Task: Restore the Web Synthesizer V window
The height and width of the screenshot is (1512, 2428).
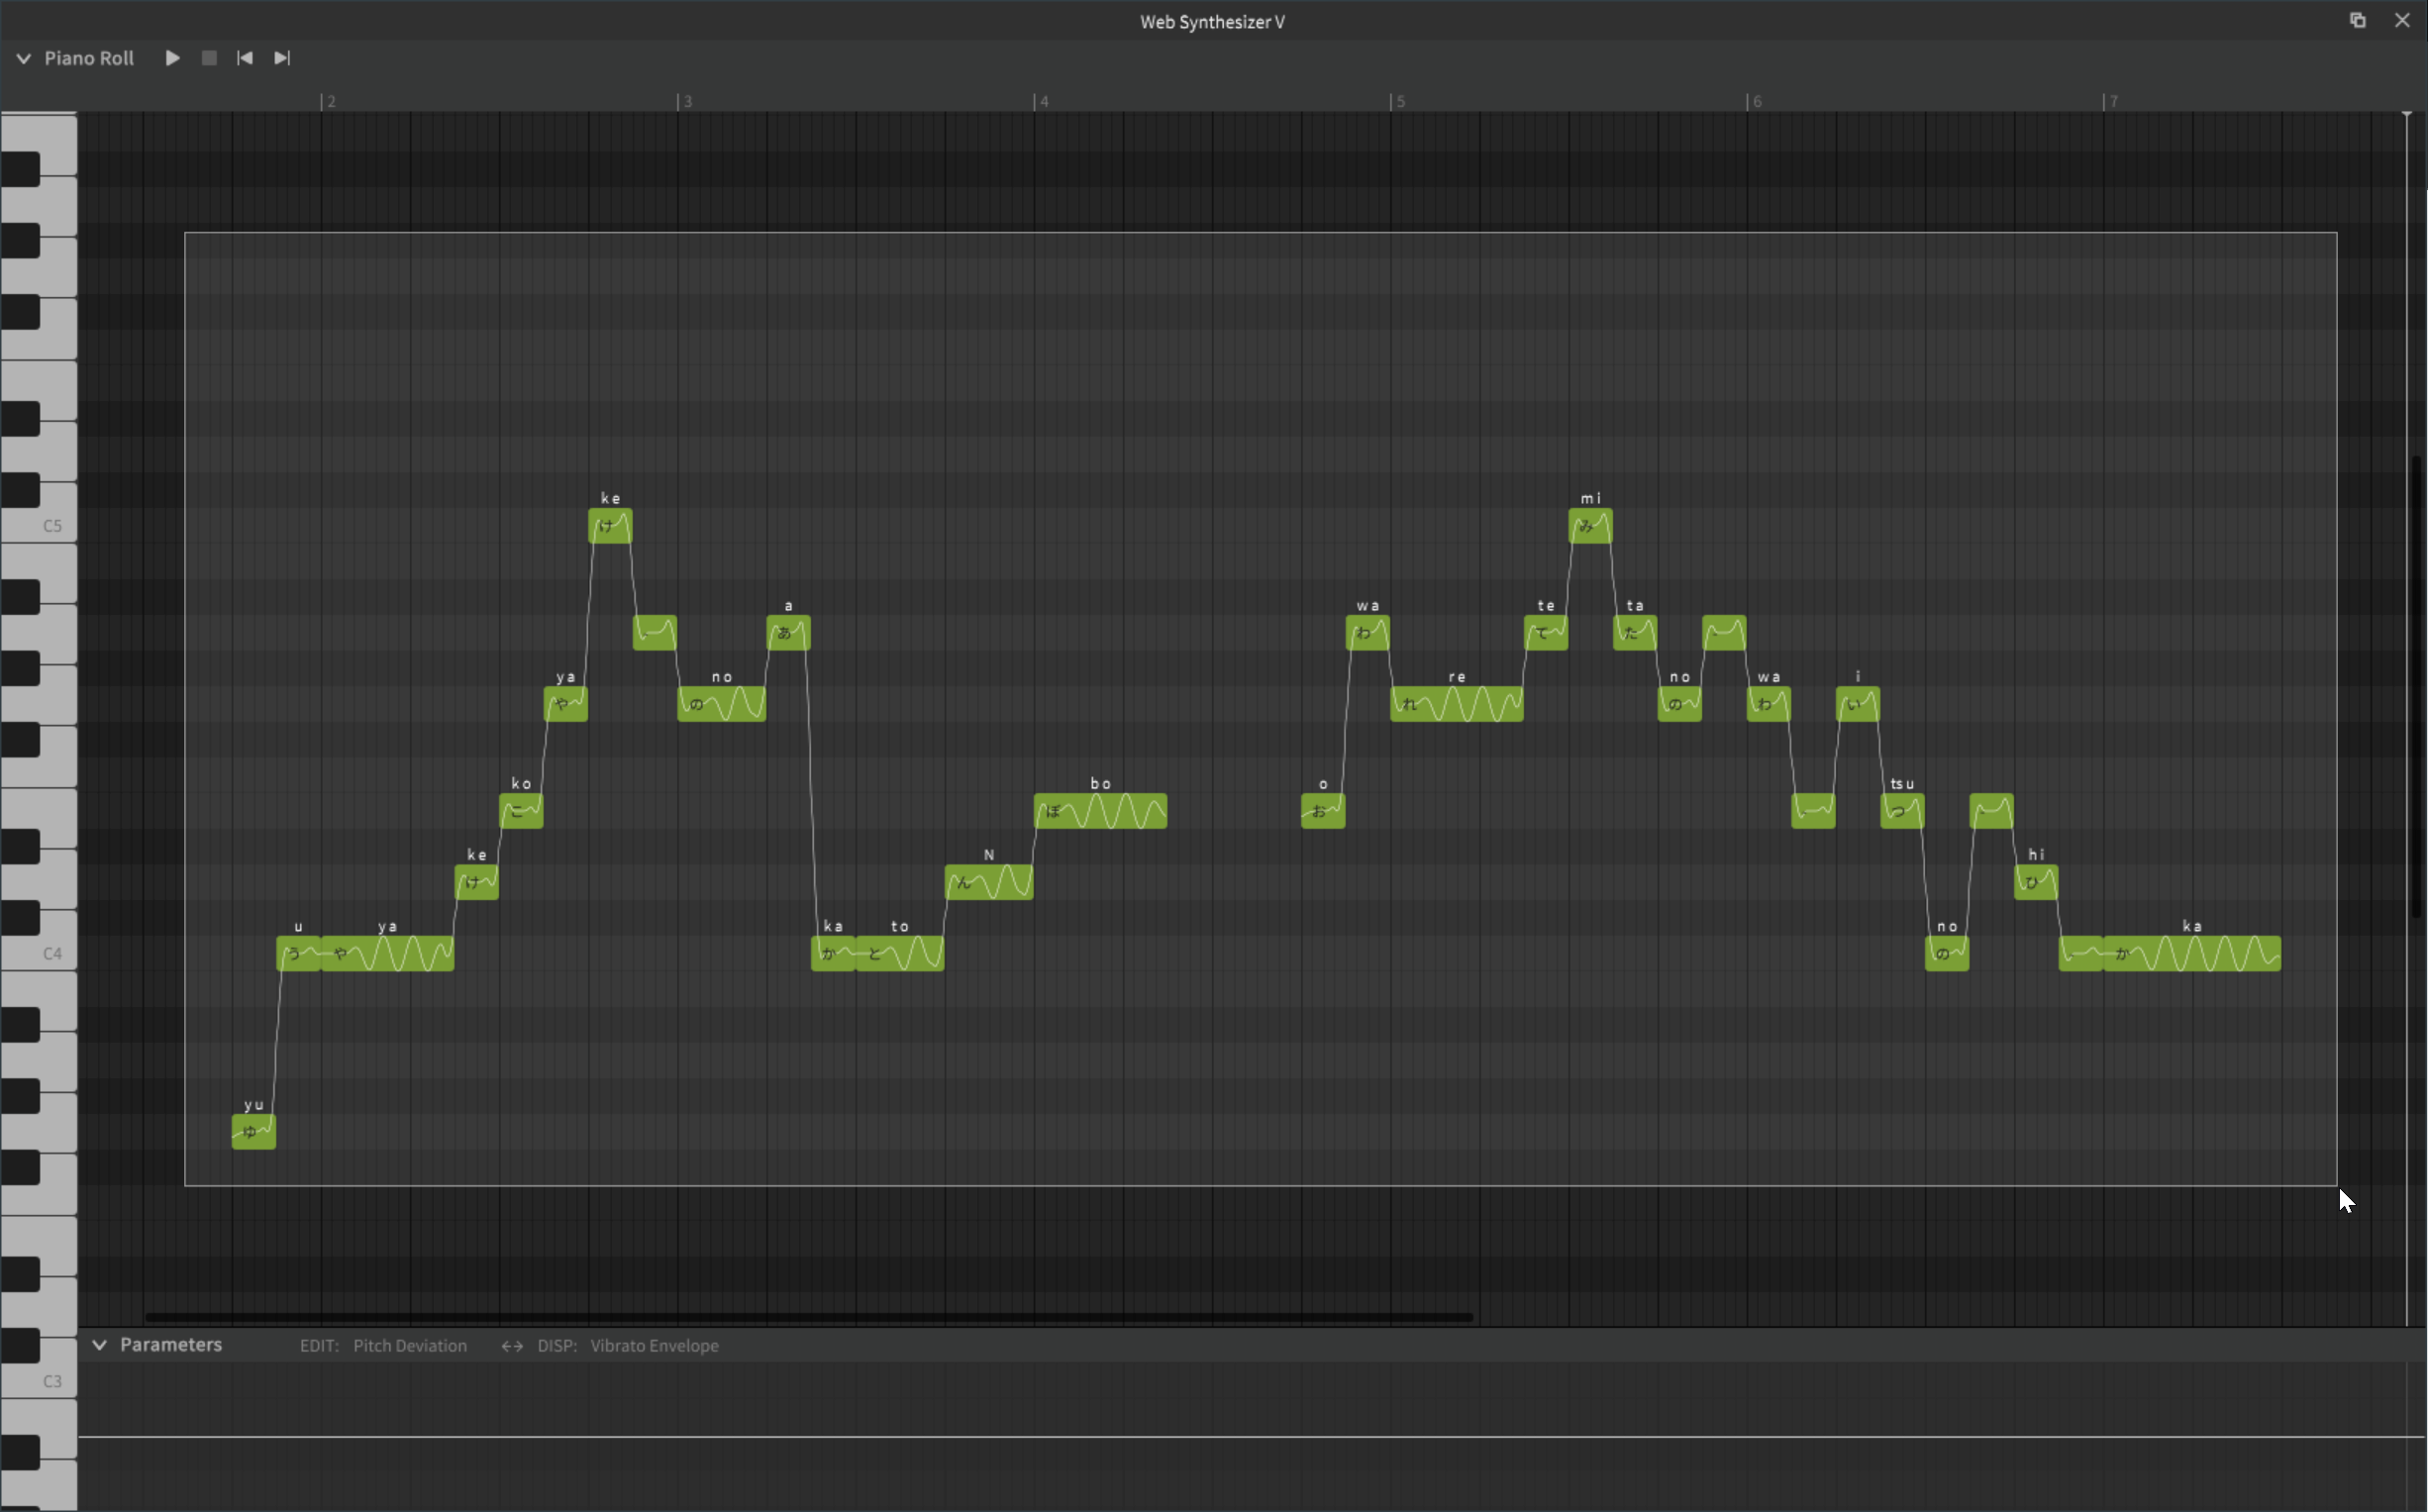Action: click(2357, 20)
